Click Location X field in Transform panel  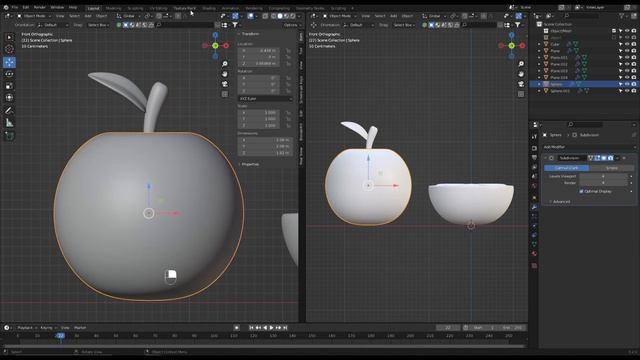[259, 51]
